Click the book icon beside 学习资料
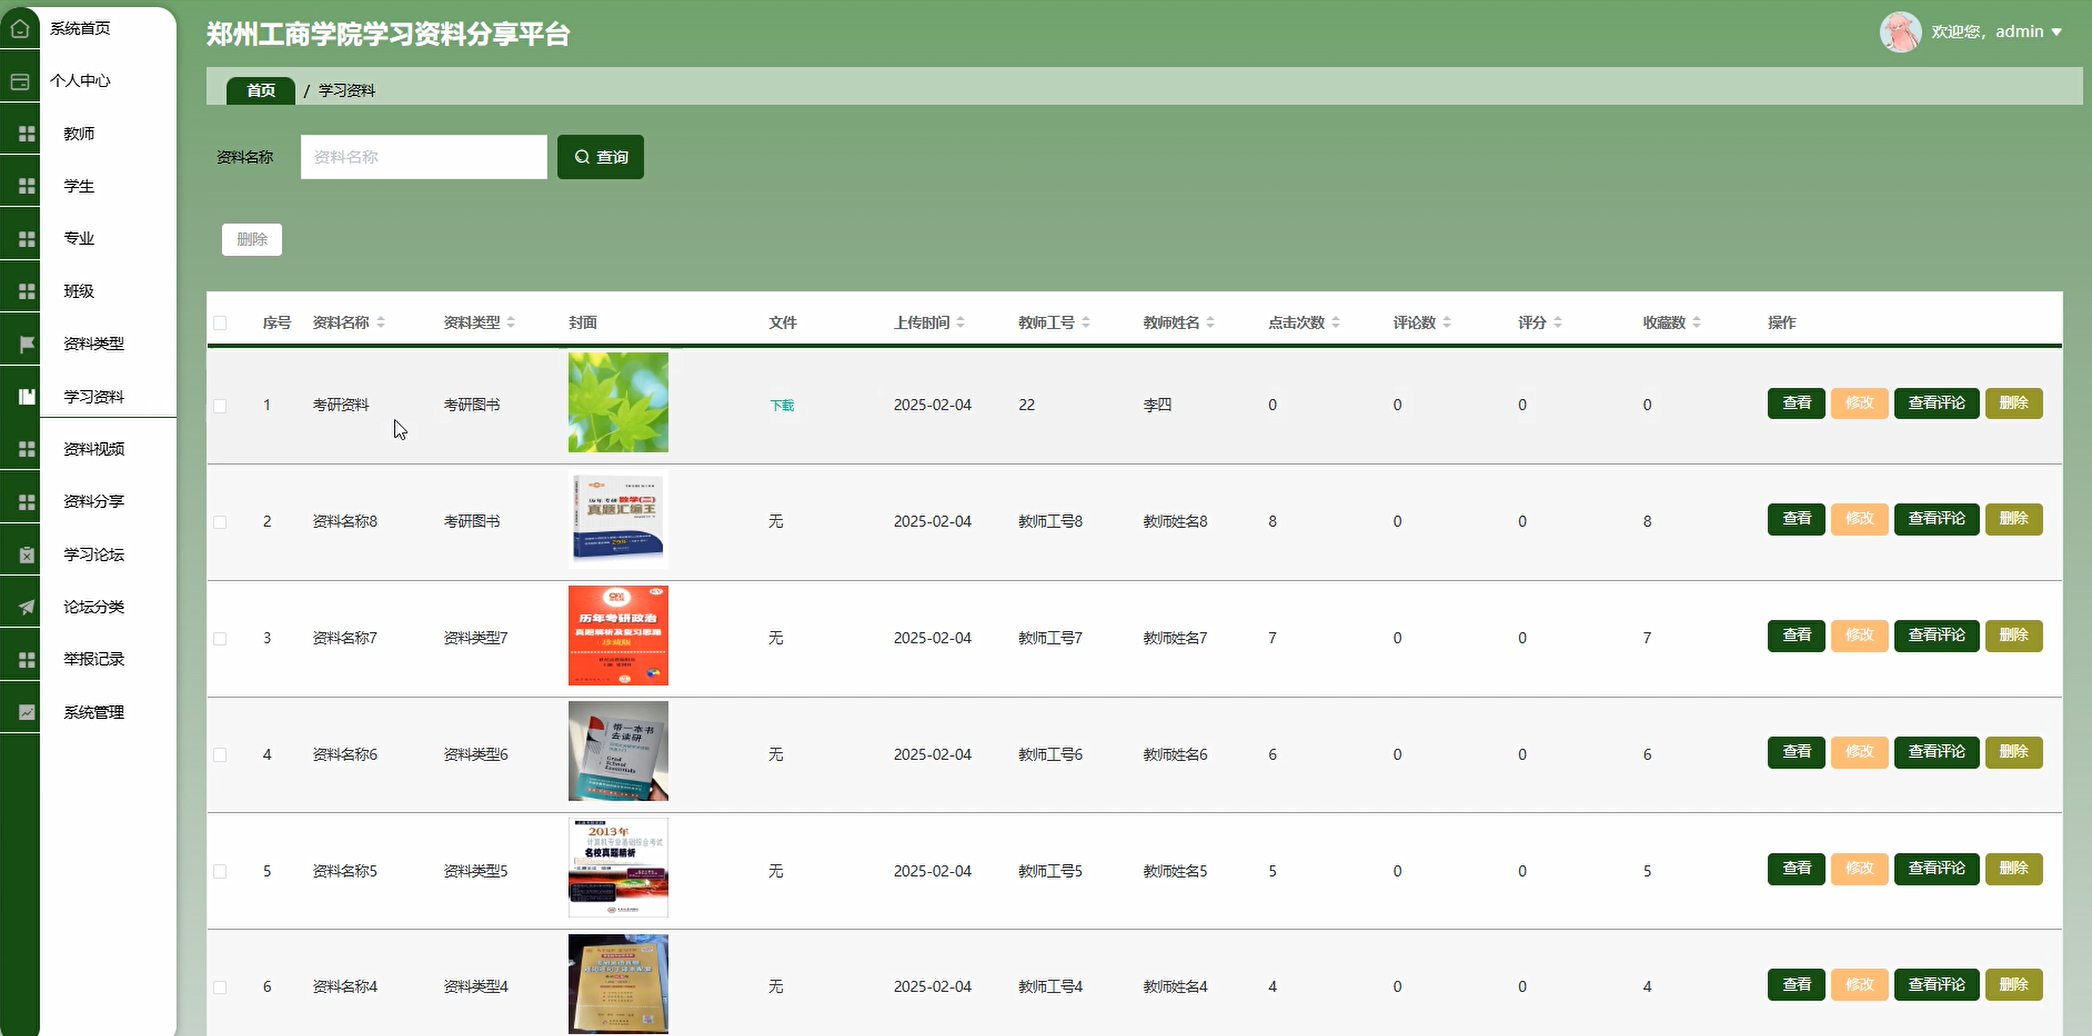Image resolution: width=2092 pixels, height=1036 pixels. click(x=27, y=397)
